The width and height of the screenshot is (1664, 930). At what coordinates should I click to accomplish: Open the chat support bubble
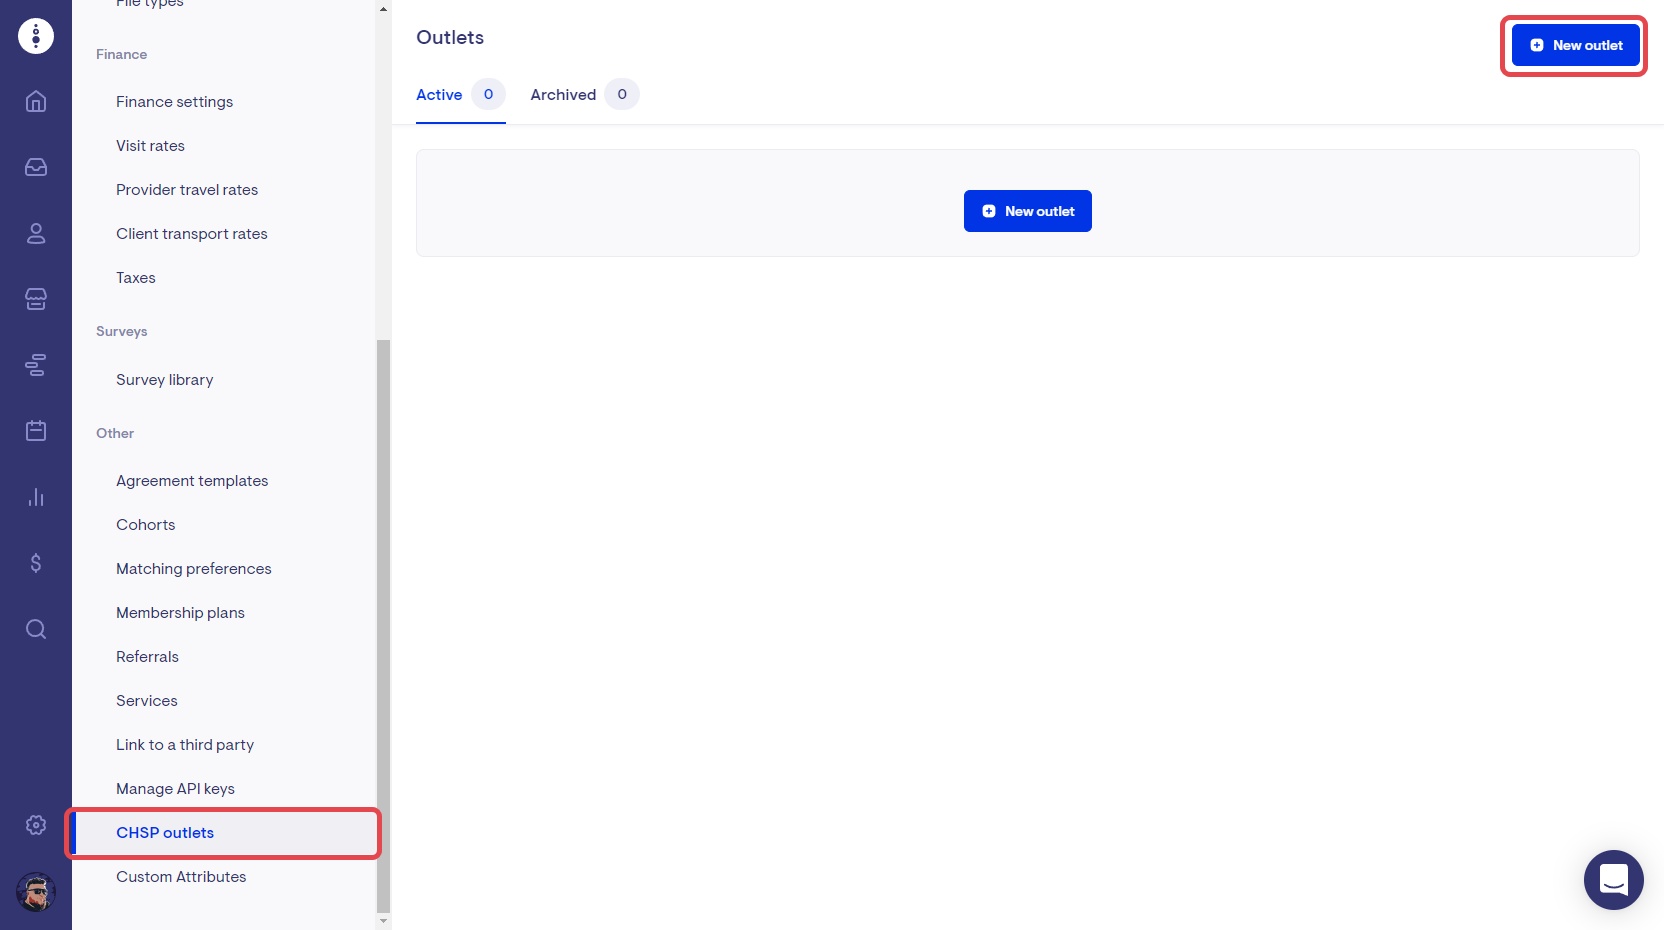1613,880
